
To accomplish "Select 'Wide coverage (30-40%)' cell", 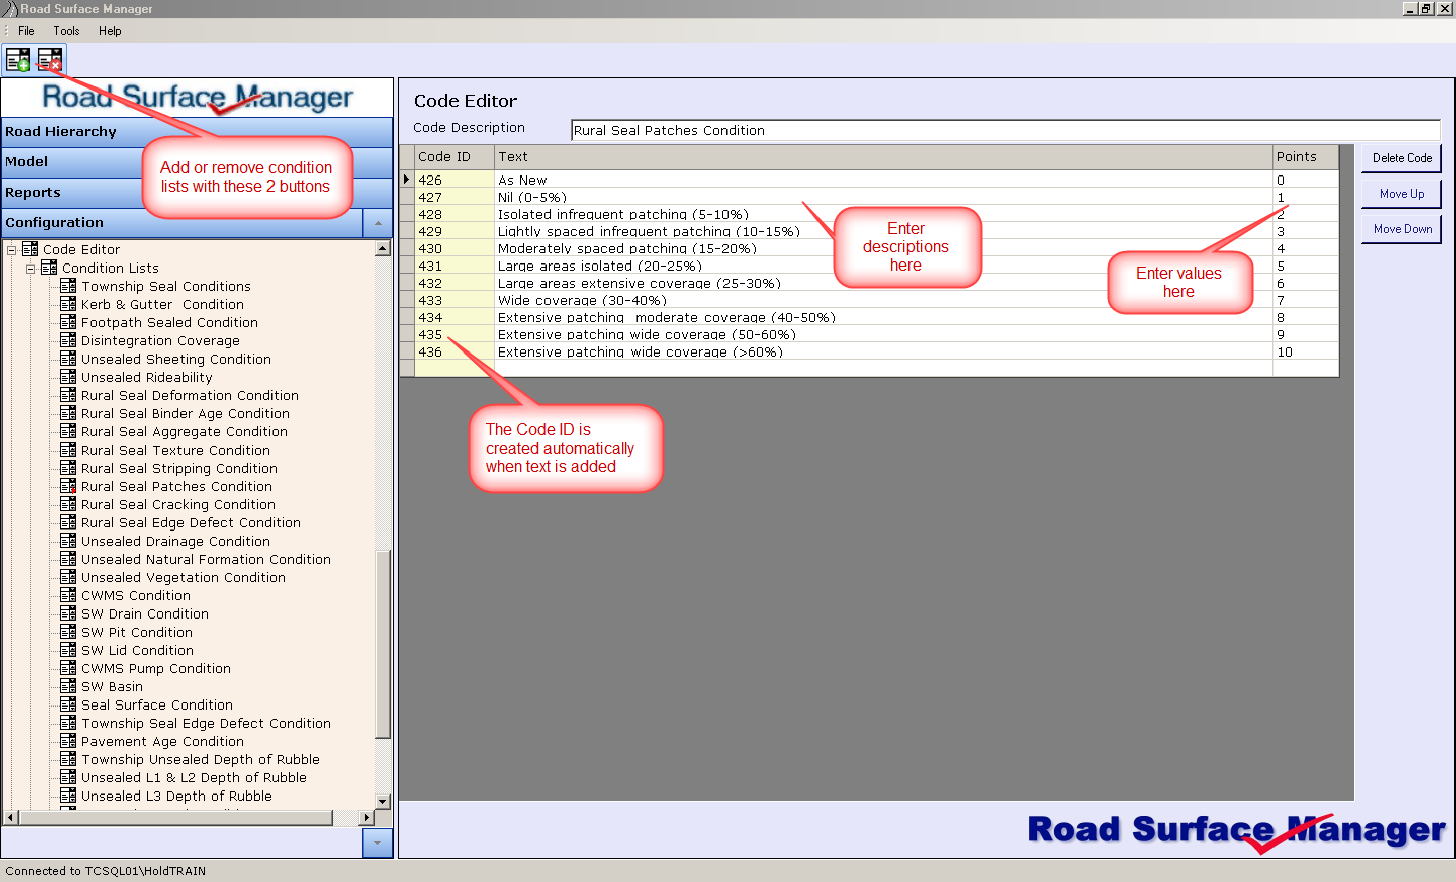I will [883, 300].
